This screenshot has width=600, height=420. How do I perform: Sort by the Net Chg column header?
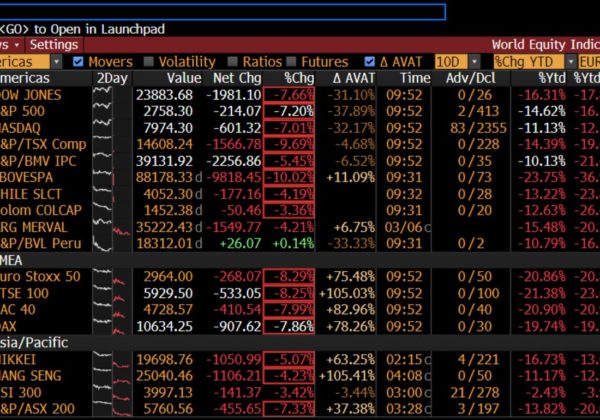[x=237, y=78]
